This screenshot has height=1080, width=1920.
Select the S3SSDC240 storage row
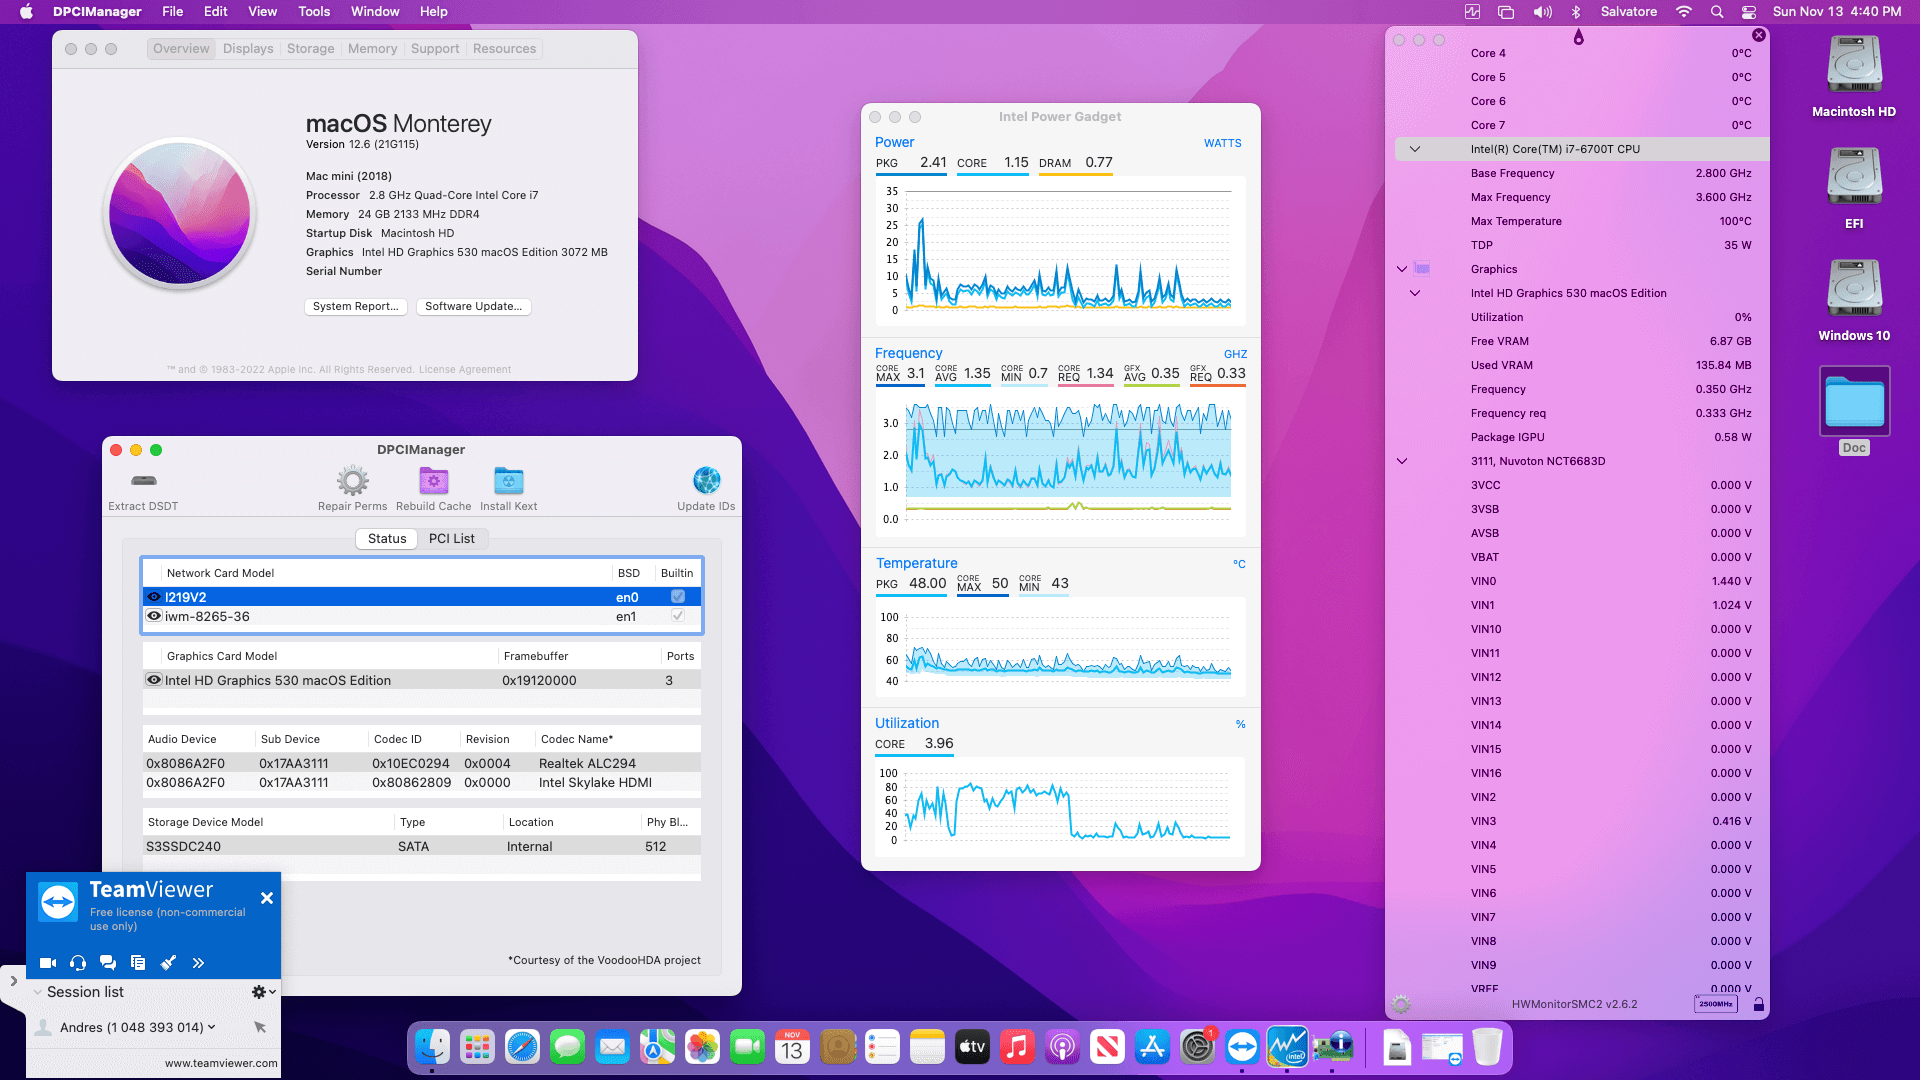tap(422, 846)
